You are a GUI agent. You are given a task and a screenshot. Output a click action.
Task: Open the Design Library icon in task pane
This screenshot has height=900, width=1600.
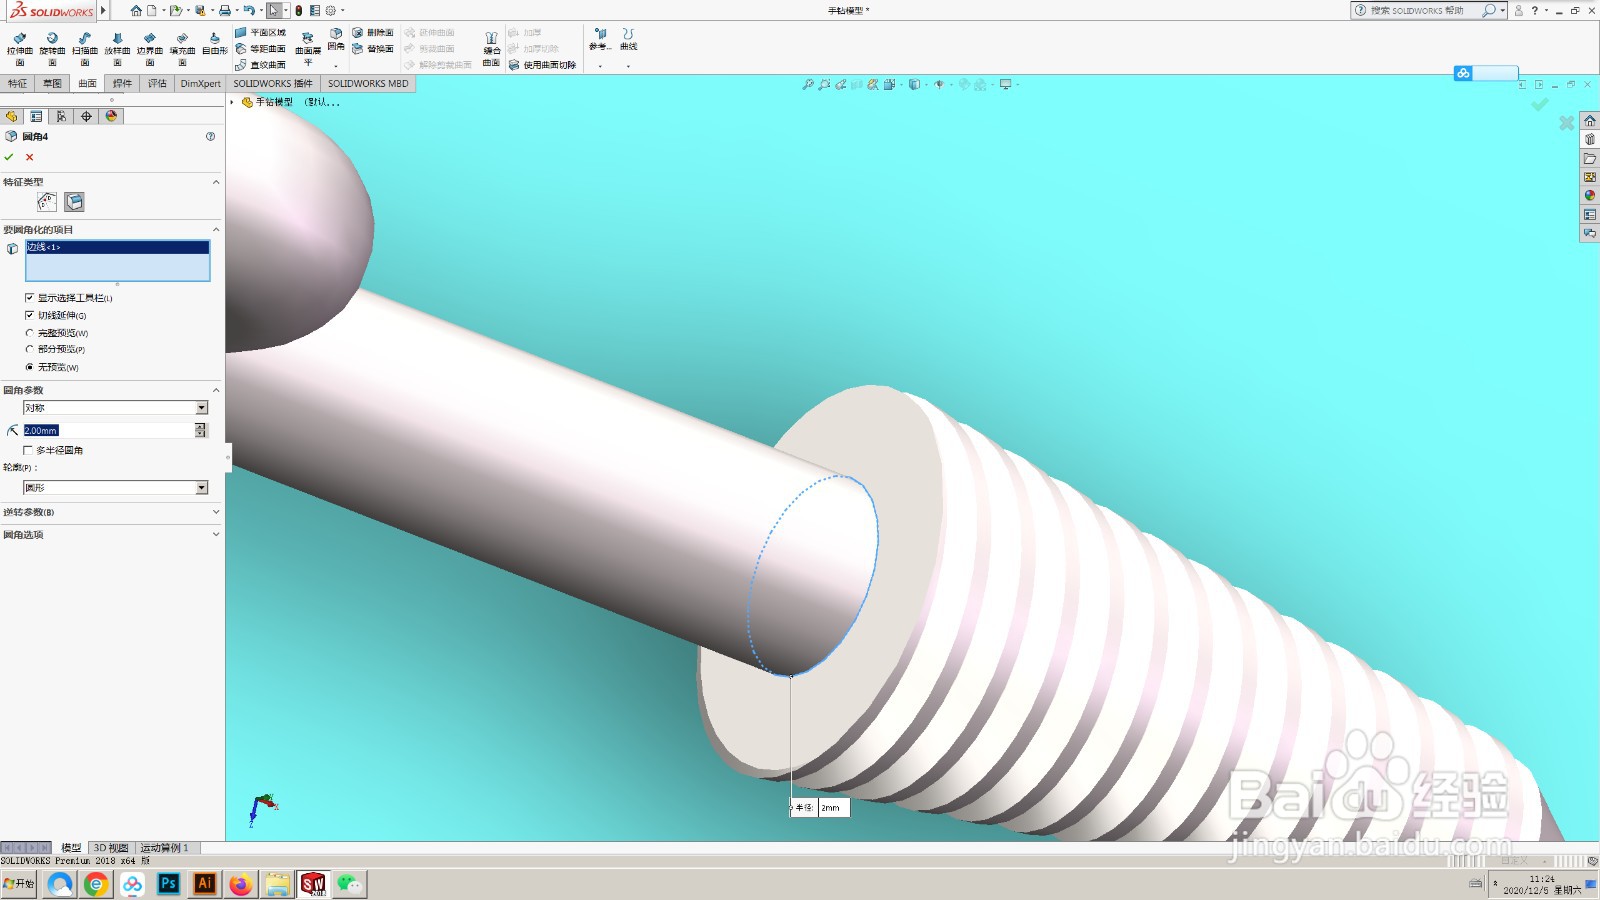coord(1590,140)
